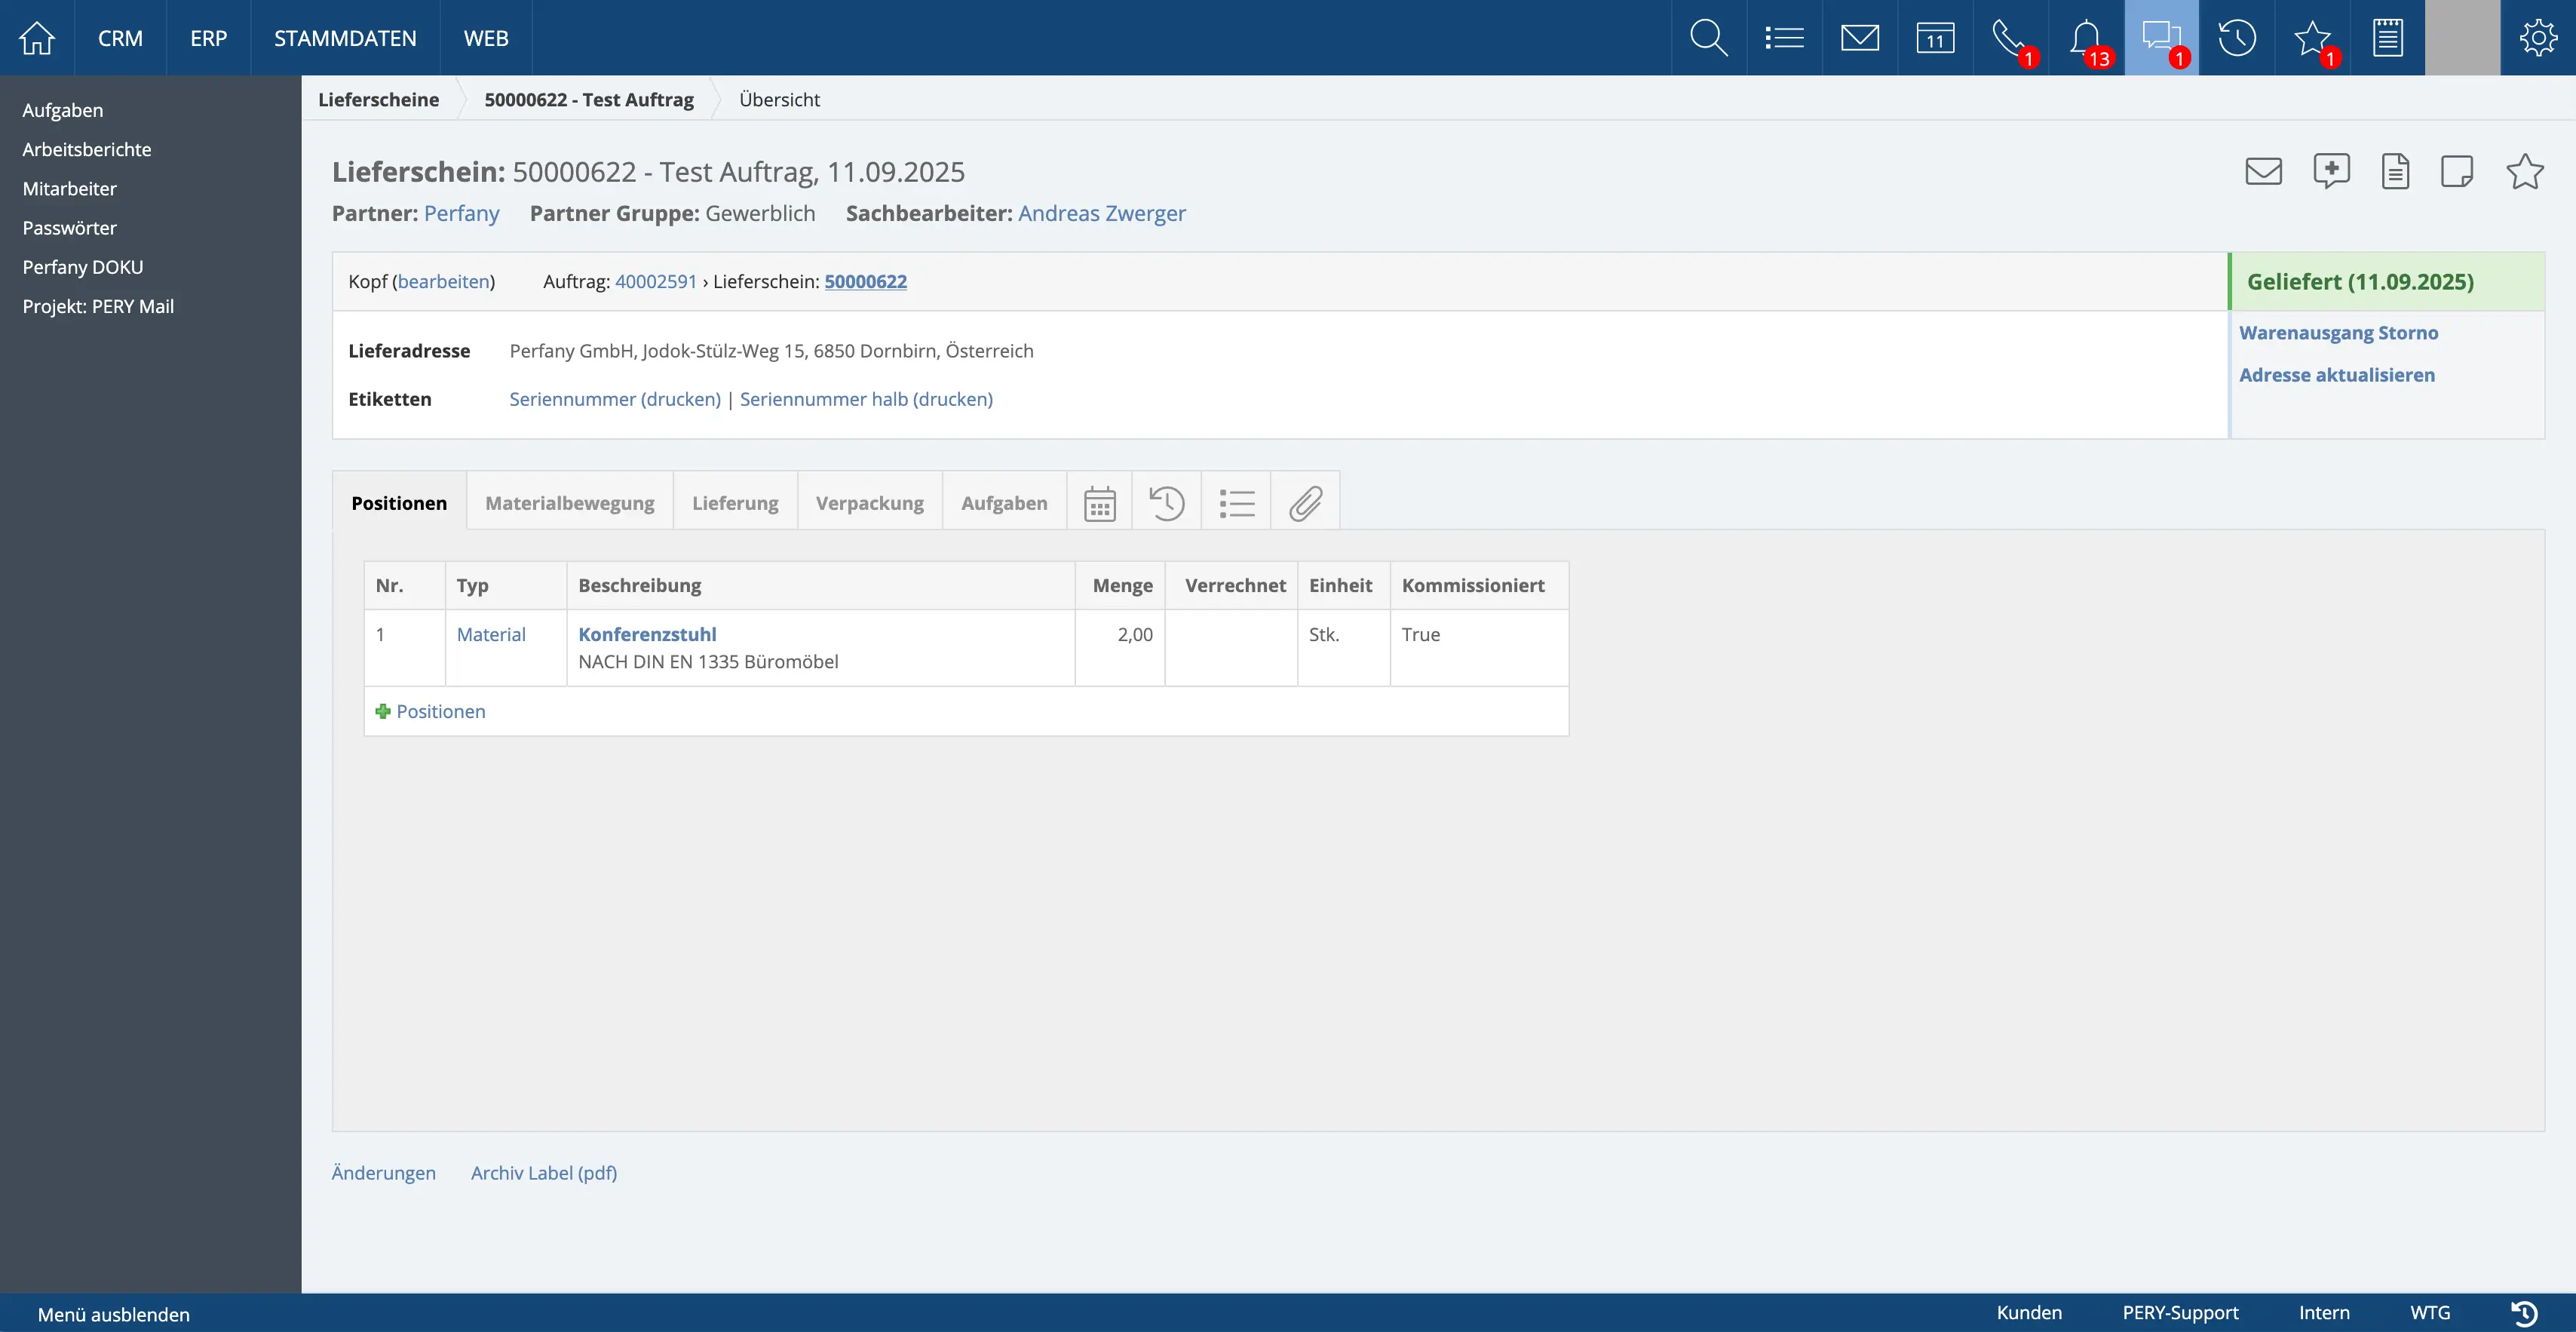The height and width of the screenshot is (1332, 2576).
Task: Open the STAMMDATEN menu
Action: [x=345, y=38]
